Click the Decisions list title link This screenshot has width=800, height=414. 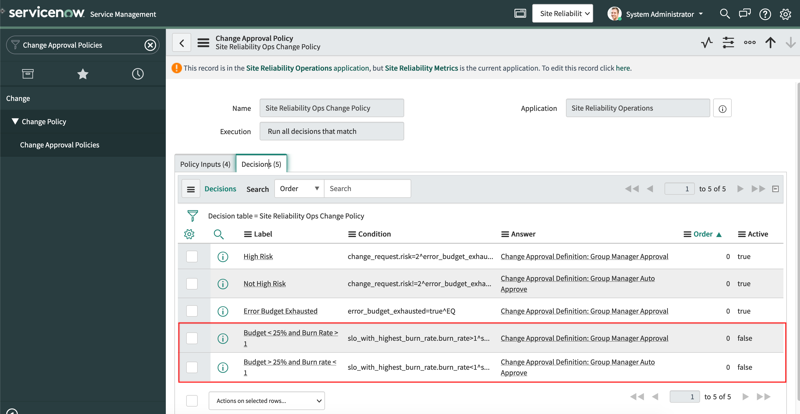click(220, 189)
